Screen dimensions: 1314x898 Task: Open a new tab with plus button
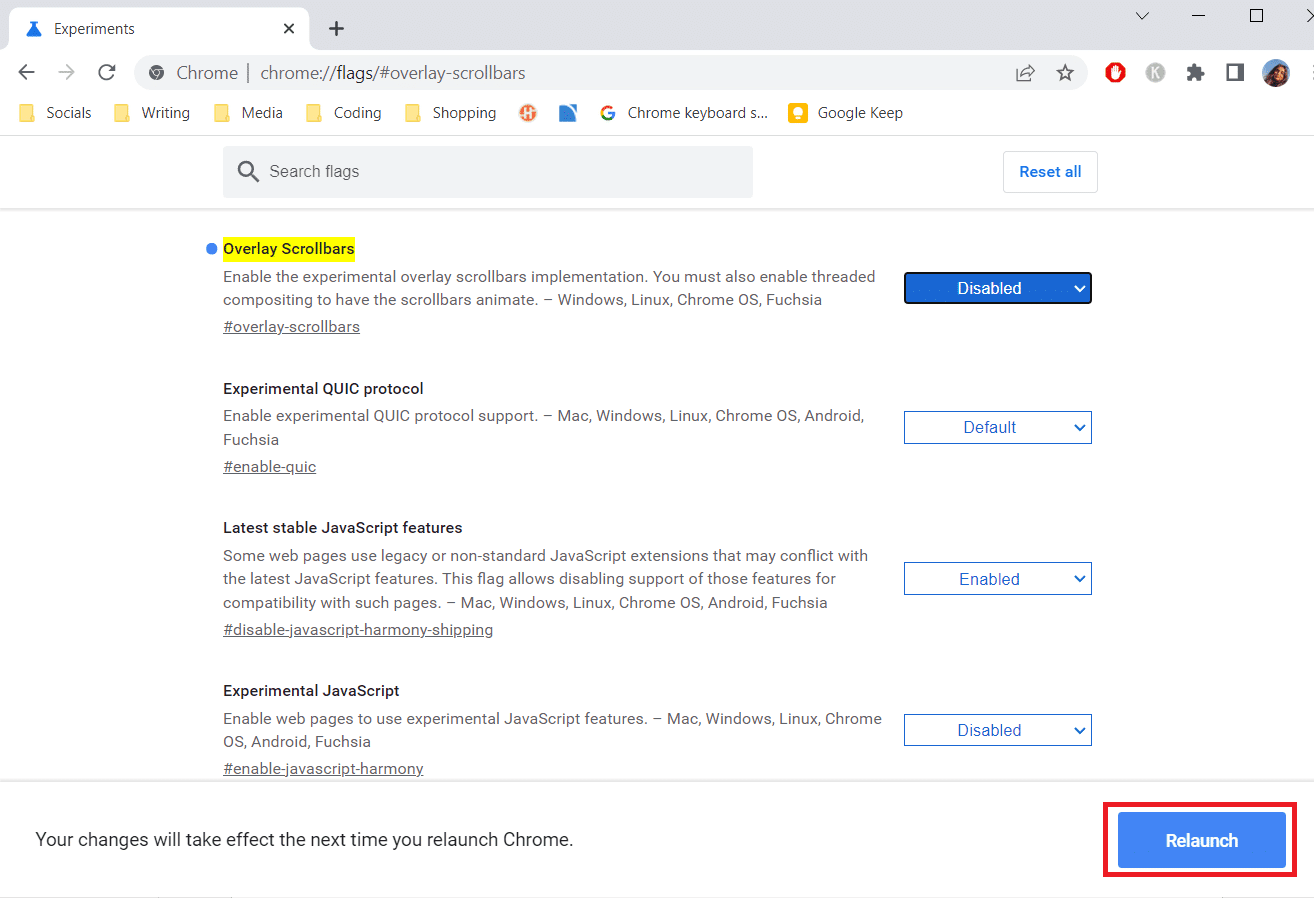(336, 28)
